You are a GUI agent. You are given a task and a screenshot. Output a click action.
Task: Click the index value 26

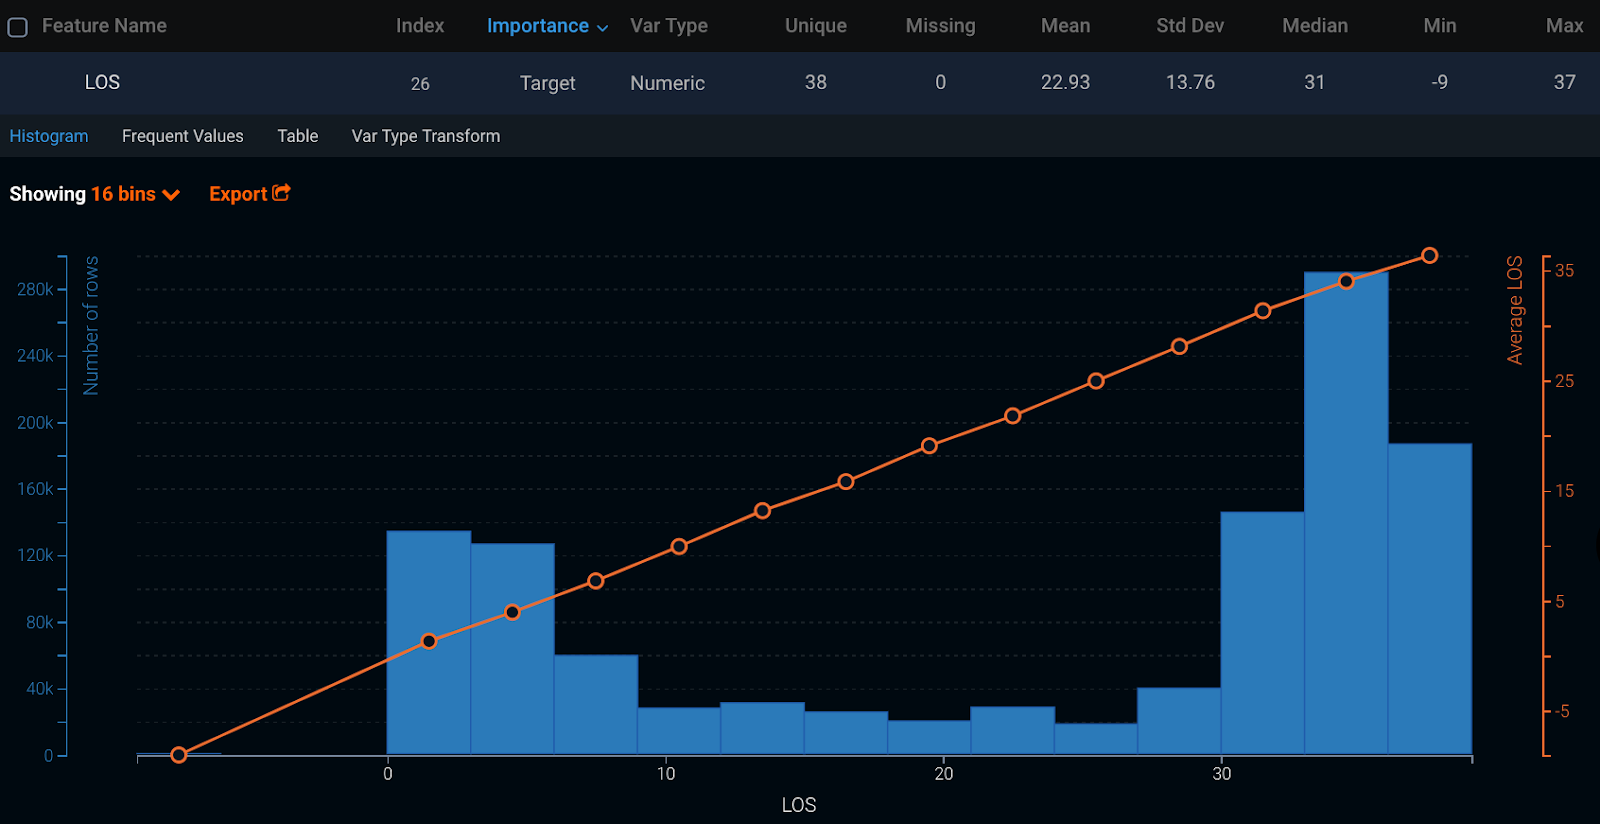pyautogui.click(x=420, y=84)
